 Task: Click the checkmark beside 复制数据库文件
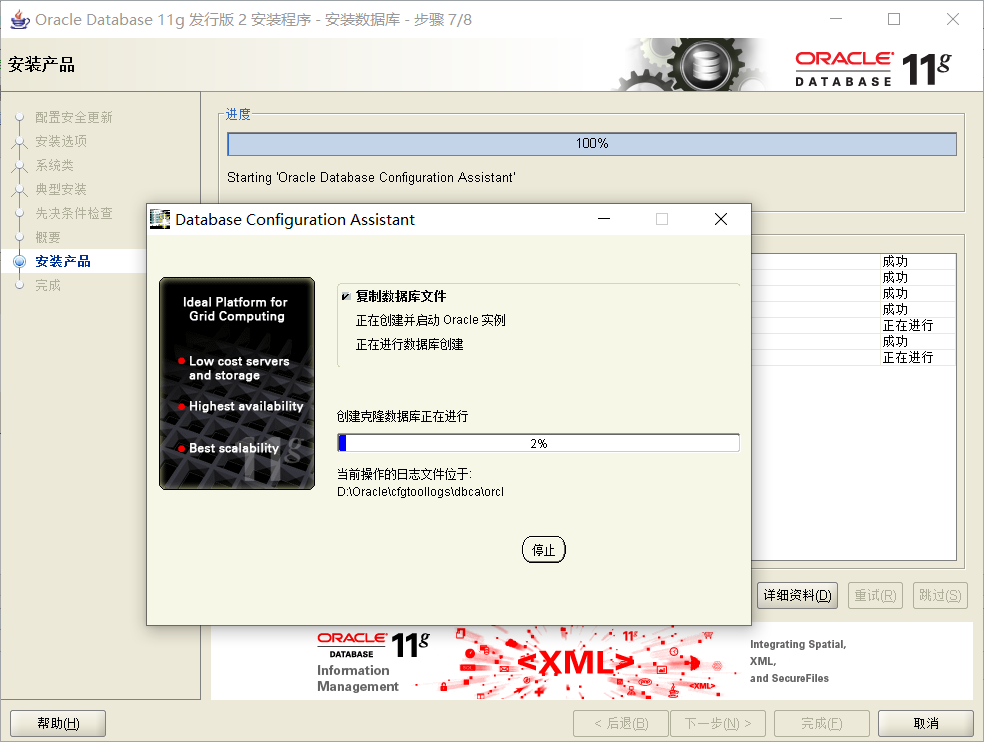tap(346, 296)
